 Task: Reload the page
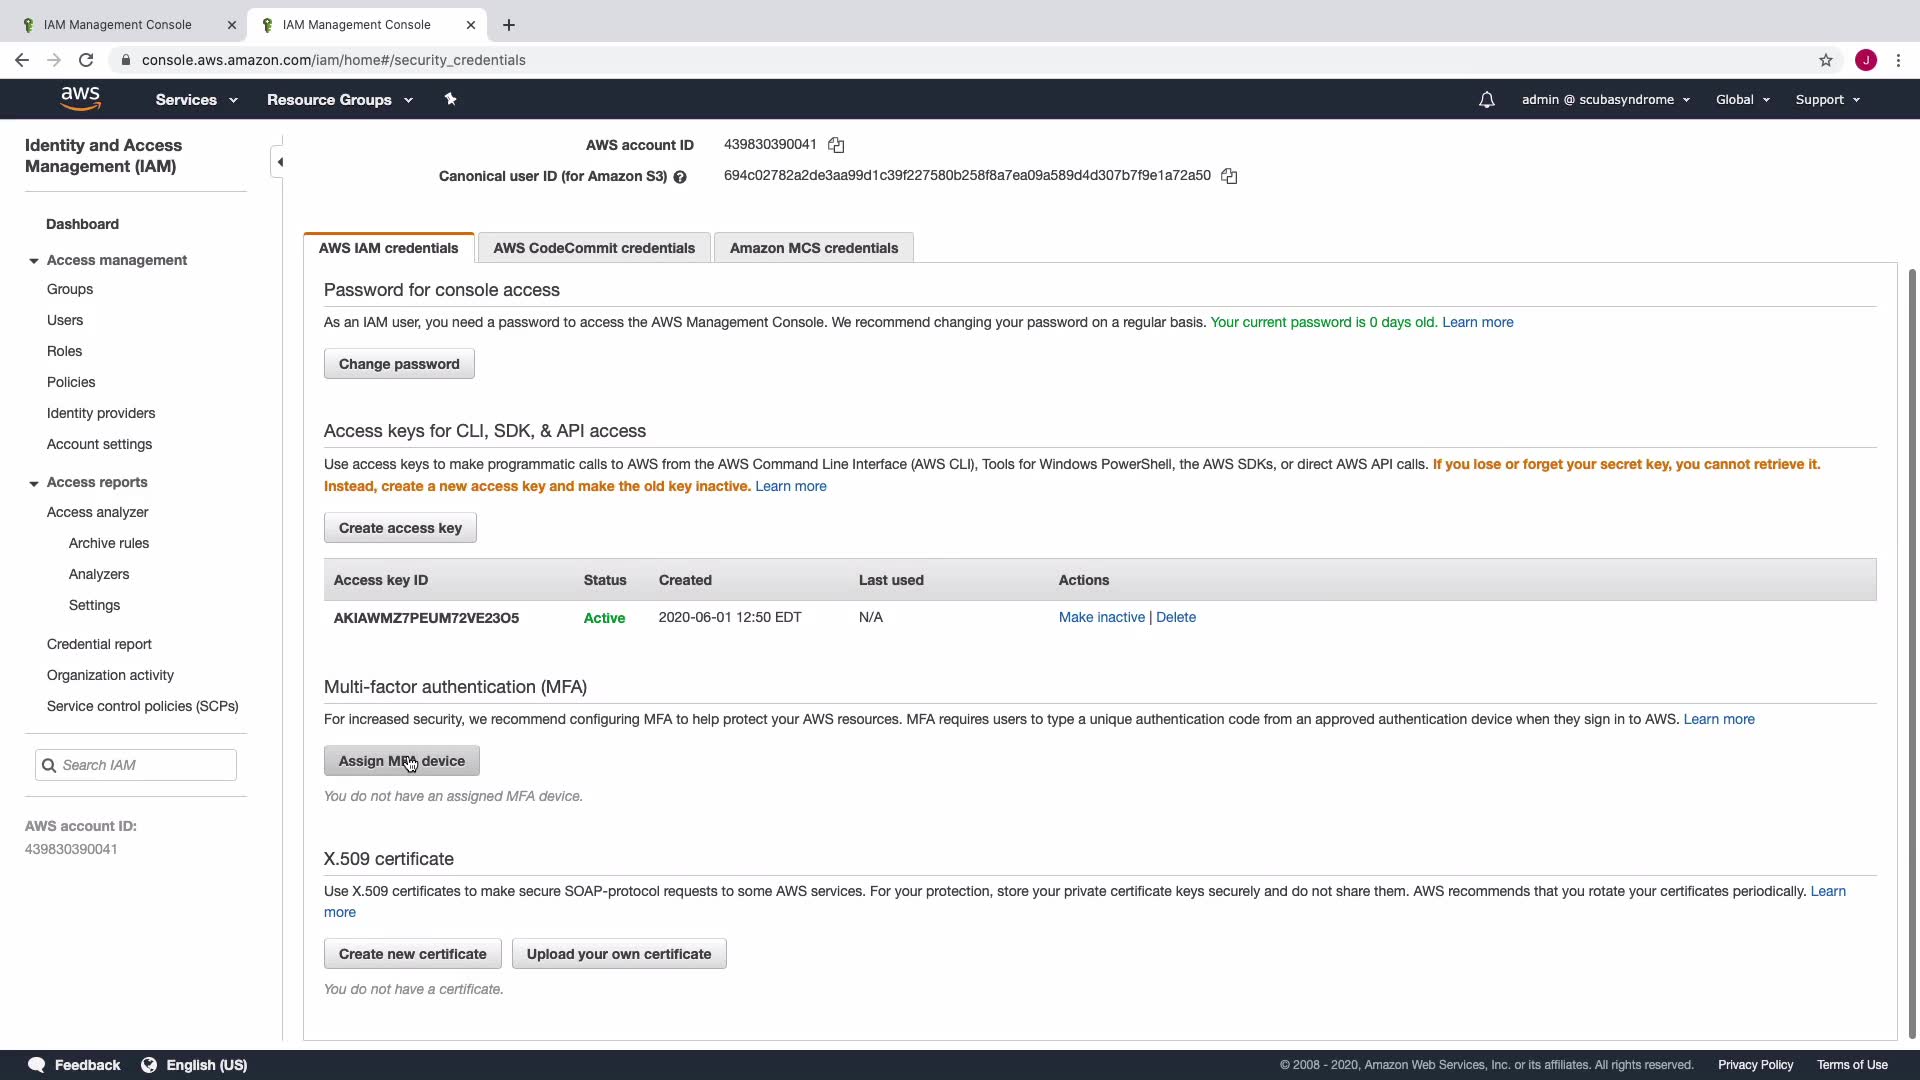pos(86,60)
